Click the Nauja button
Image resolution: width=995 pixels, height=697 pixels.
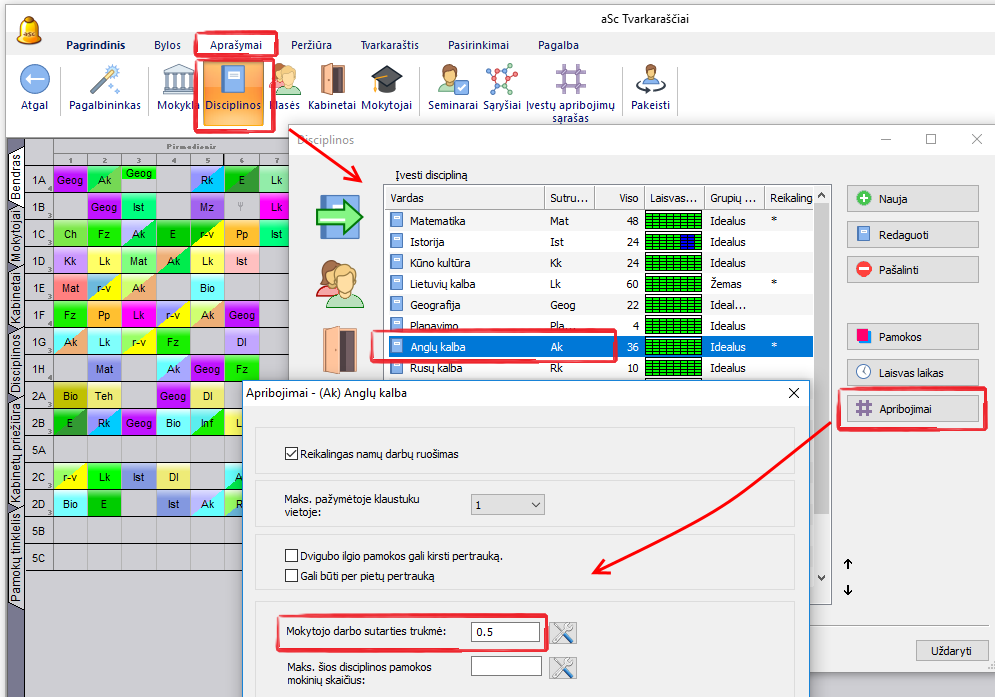(x=912, y=198)
